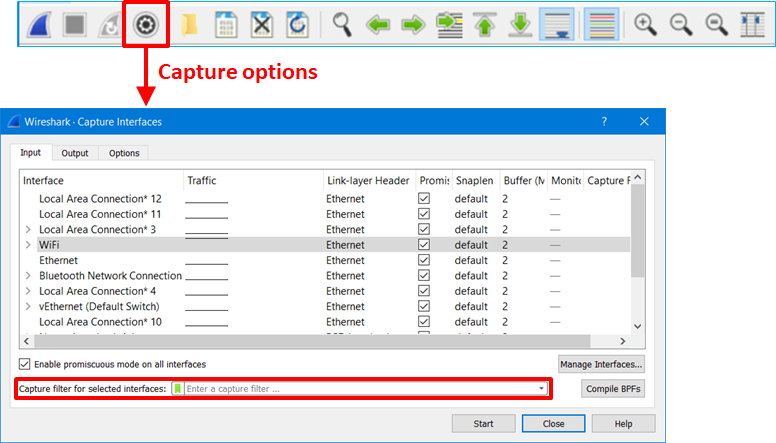The height and width of the screenshot is (443, 776).
Task: Open capture options gear icon
Action: point(146,24)
